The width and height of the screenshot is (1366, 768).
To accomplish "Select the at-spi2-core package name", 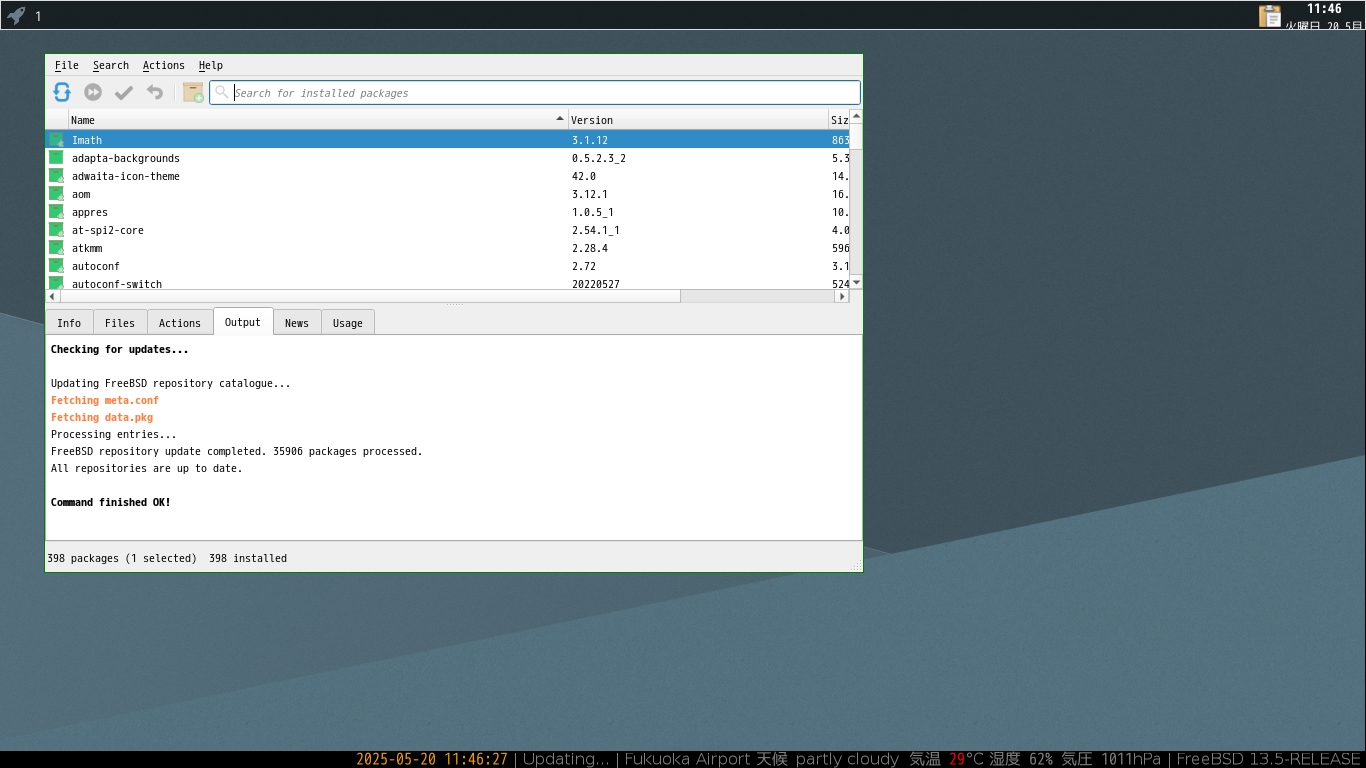I will [x=108, y=230].
